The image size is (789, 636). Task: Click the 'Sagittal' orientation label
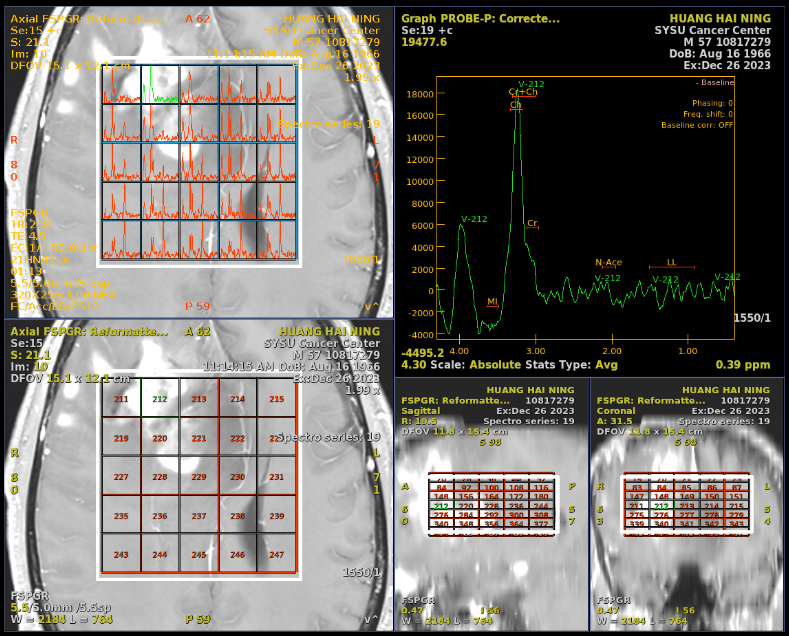[420, 411]
